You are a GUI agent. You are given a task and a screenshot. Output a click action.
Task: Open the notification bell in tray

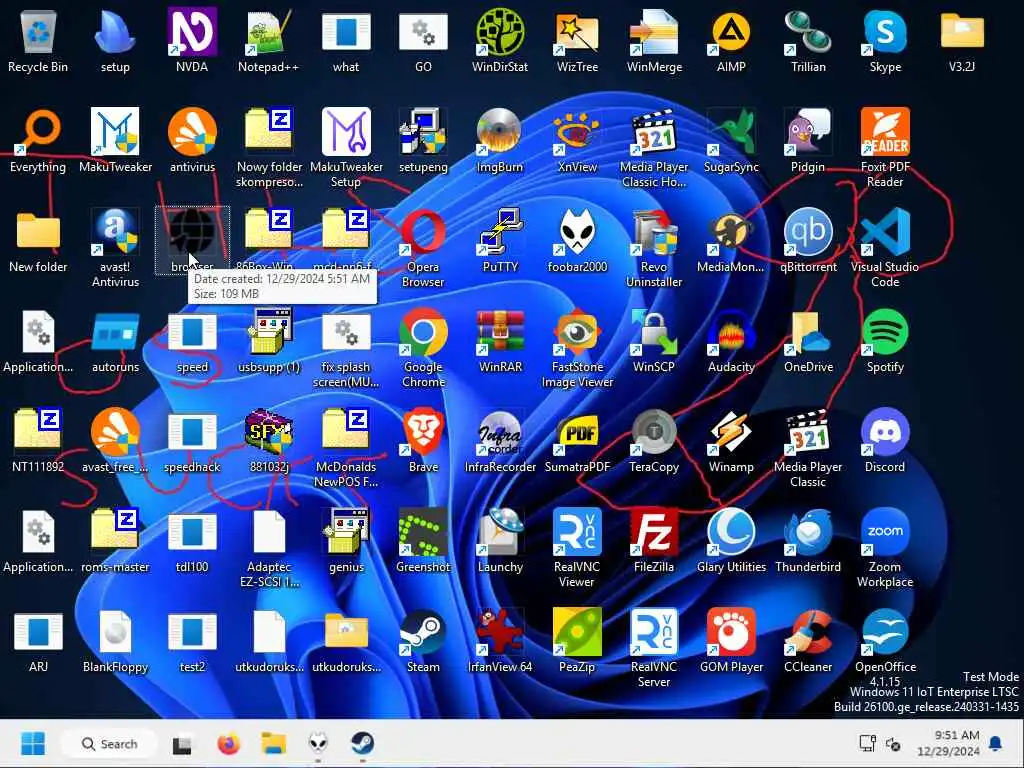[x=996, y=743]
